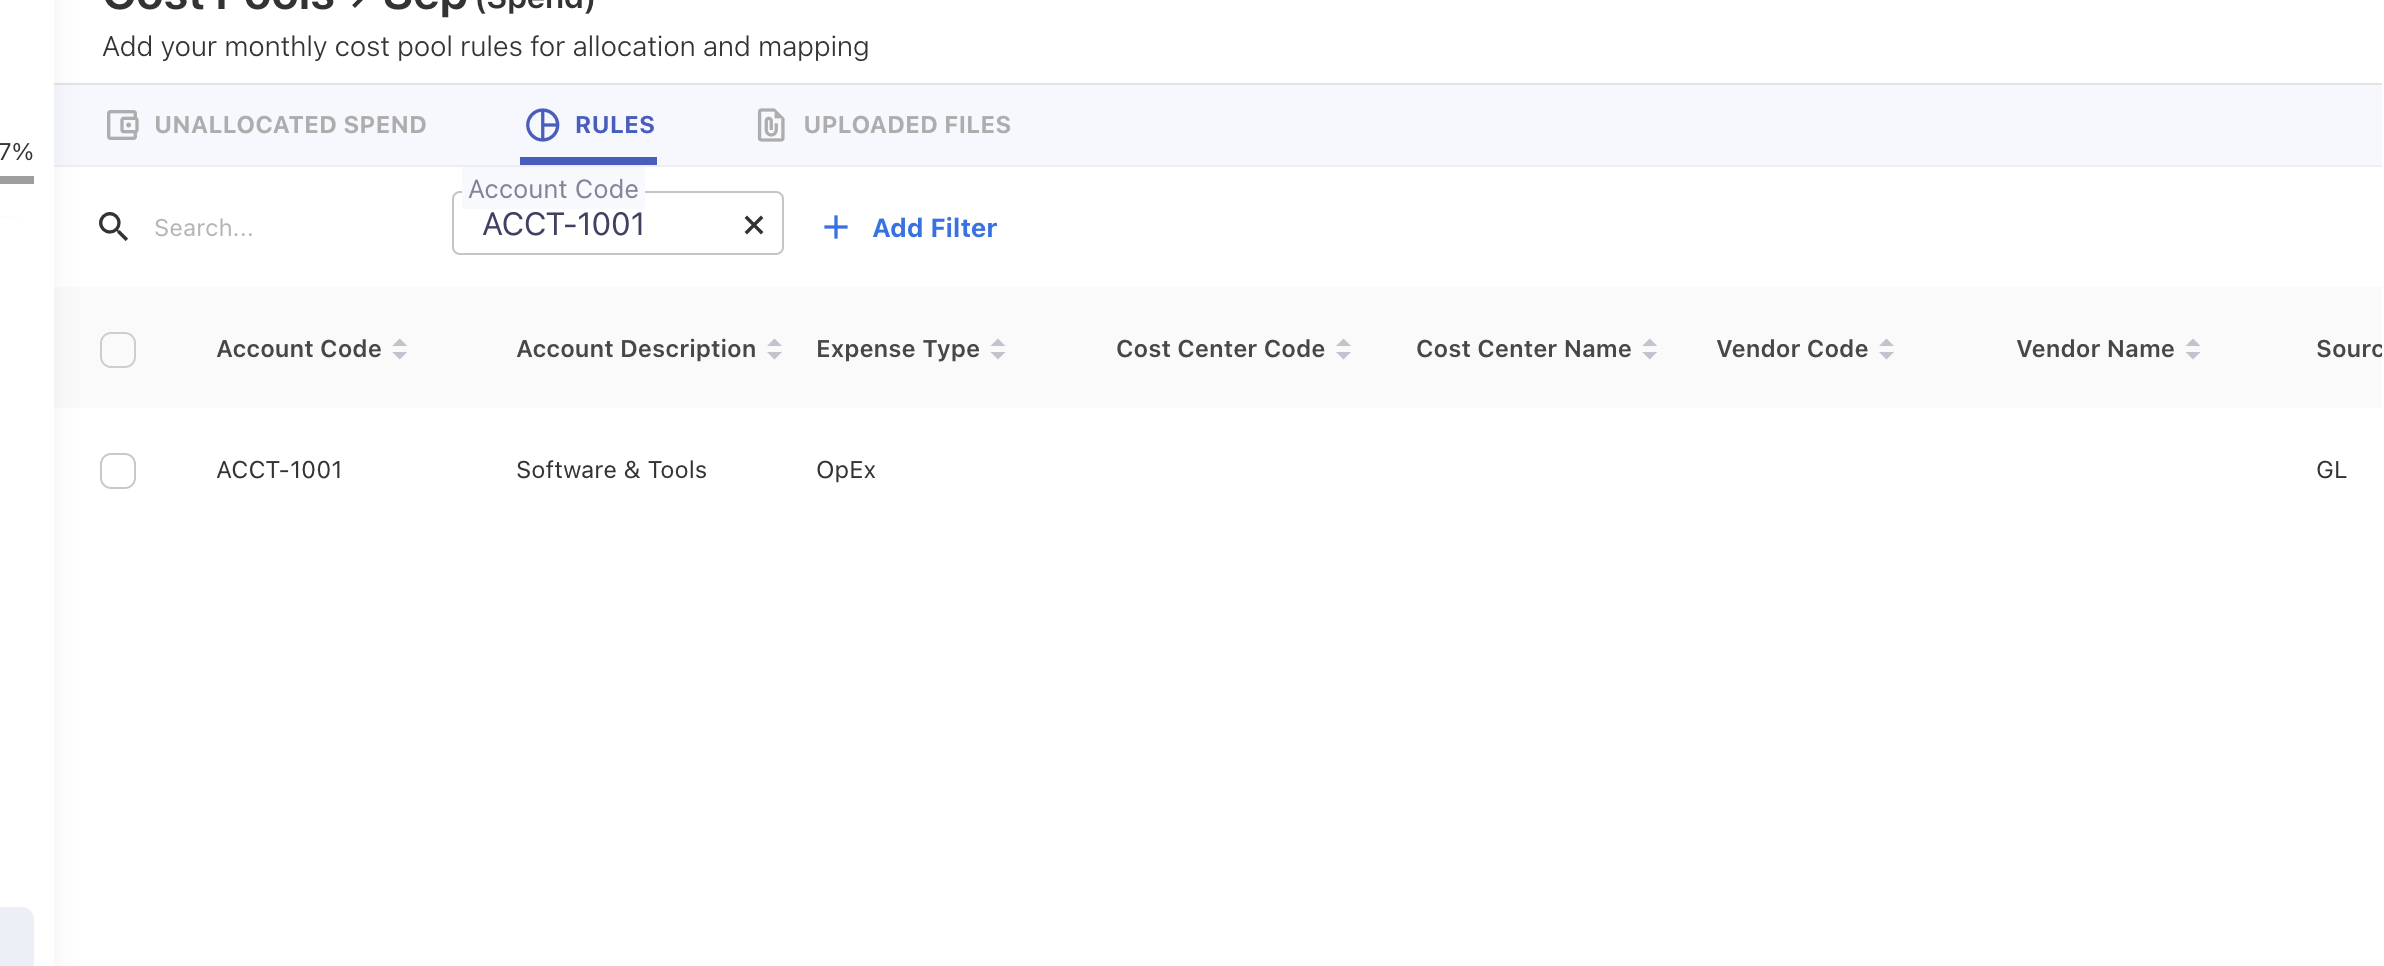The width and height of the screenshot is (2384, 966).
Task: Switch to the Unallocated Spend tab
Action: pyautogui.click(x=289, y=125)
